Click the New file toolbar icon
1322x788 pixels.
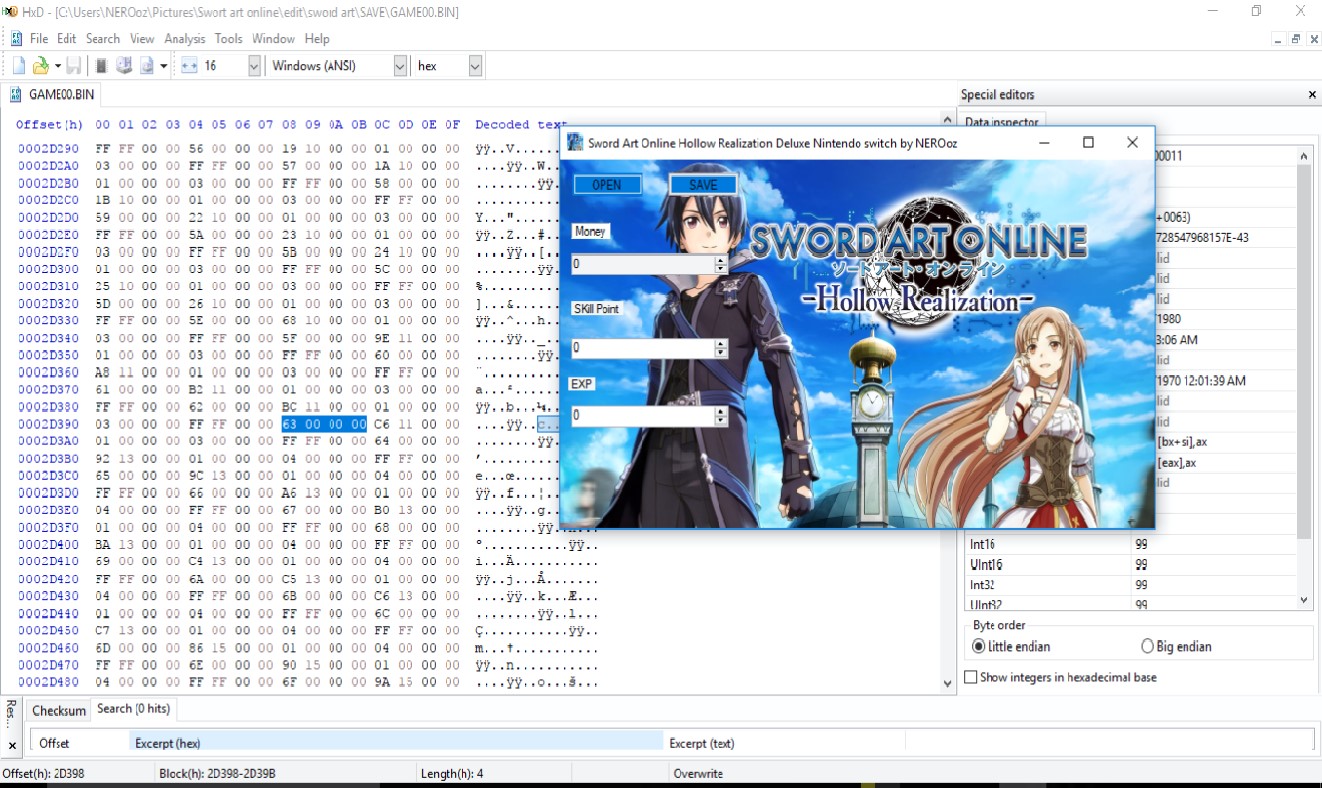click(19, 66)
